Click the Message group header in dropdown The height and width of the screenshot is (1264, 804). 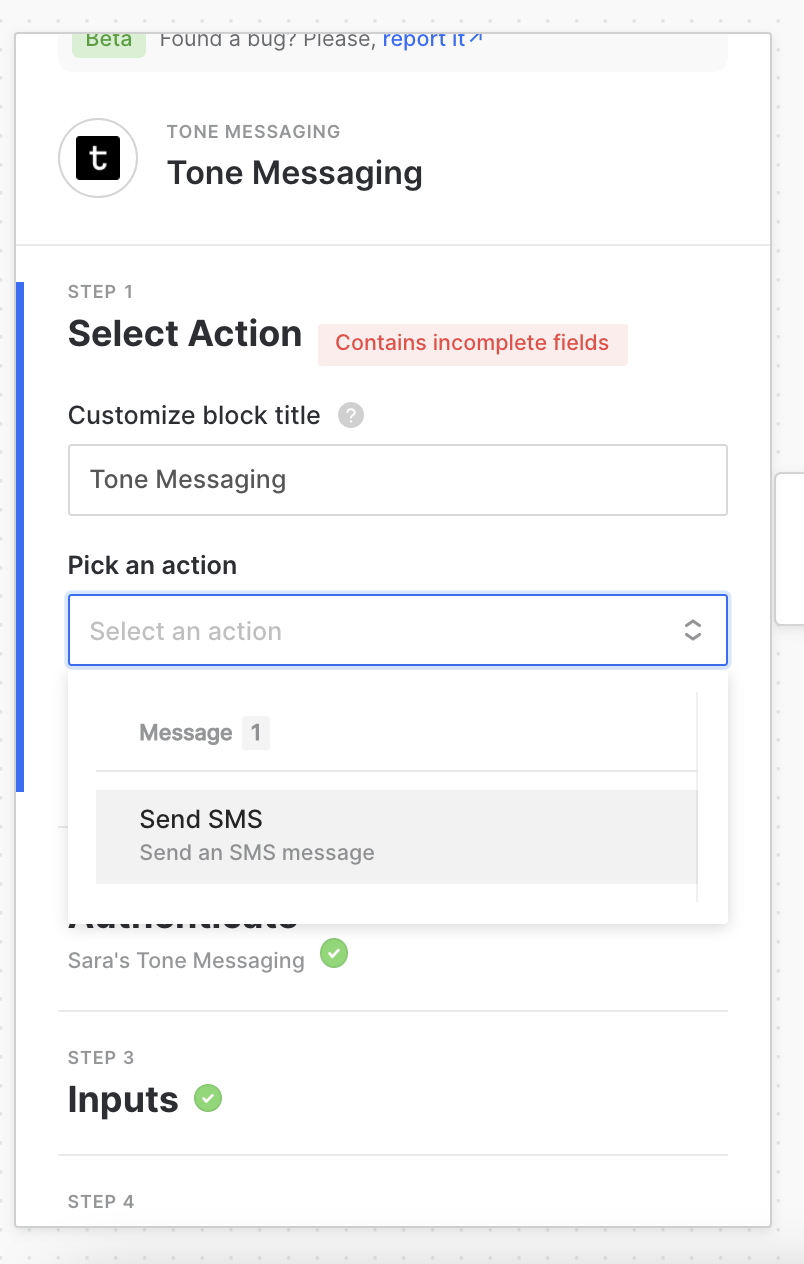pos(186,733)
